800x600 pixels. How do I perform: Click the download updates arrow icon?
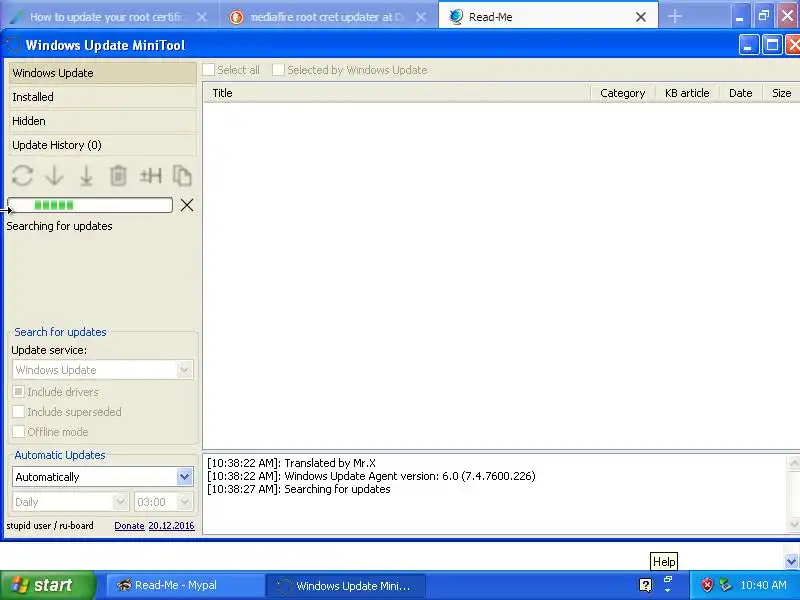(x=55, y=176)
